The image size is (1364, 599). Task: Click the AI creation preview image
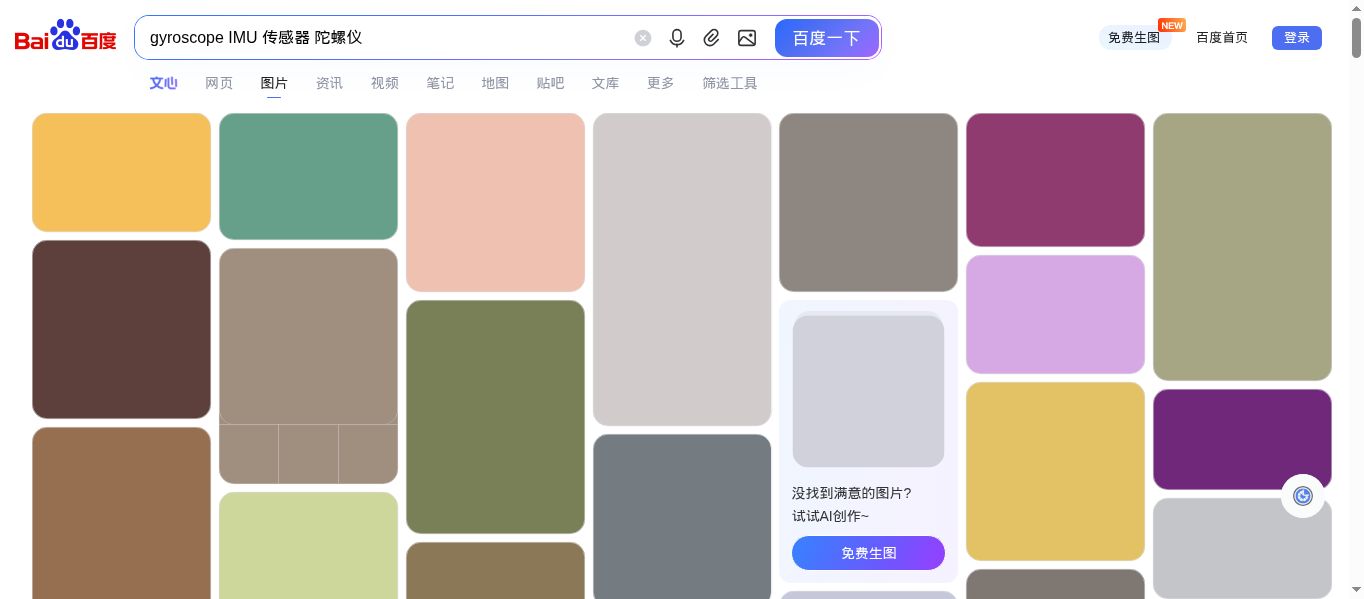click(868, 389)
